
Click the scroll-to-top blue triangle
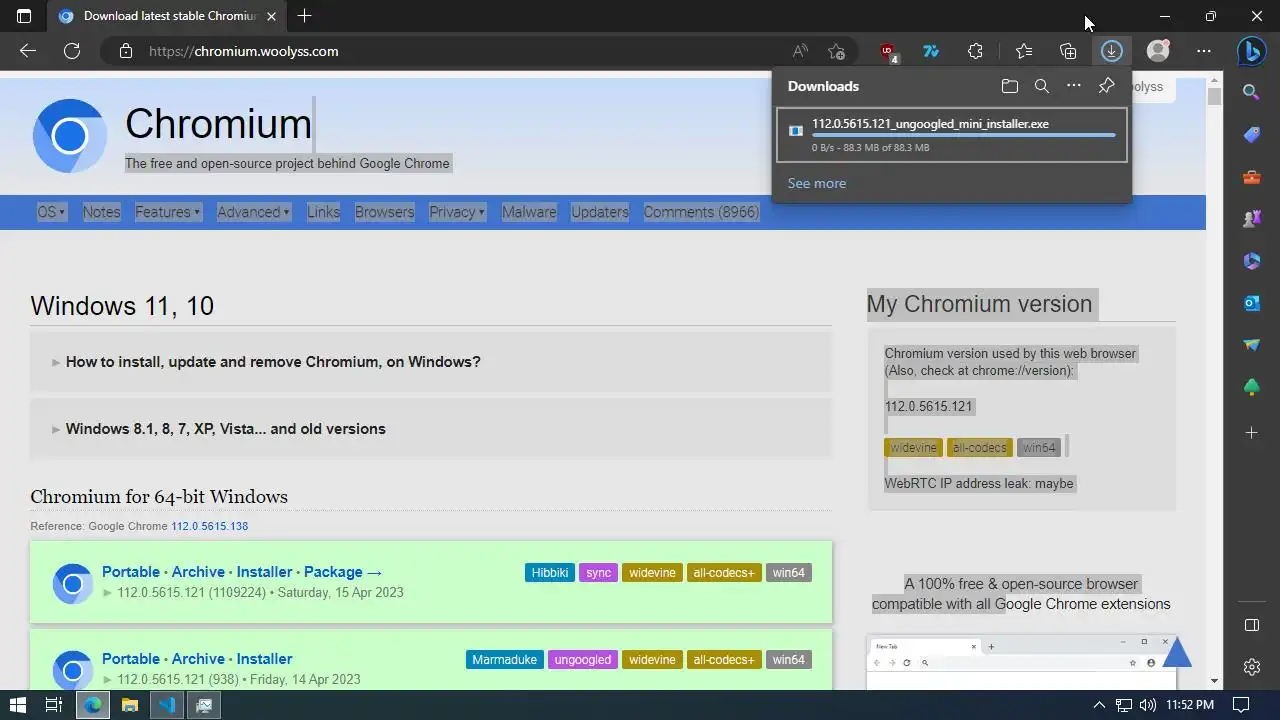1177,651
